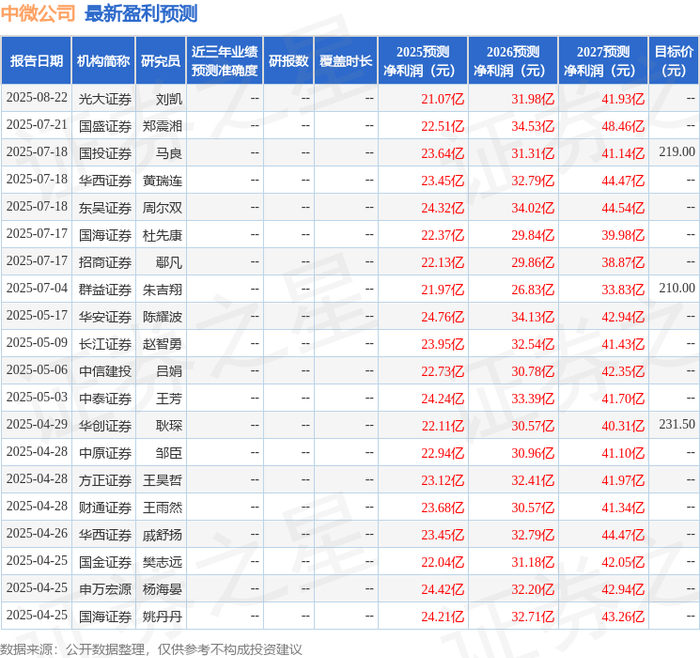The height and width of the screenshot is (658, 700).
Task: Click institution 东吴证券
Action: (x=105, y=208)
